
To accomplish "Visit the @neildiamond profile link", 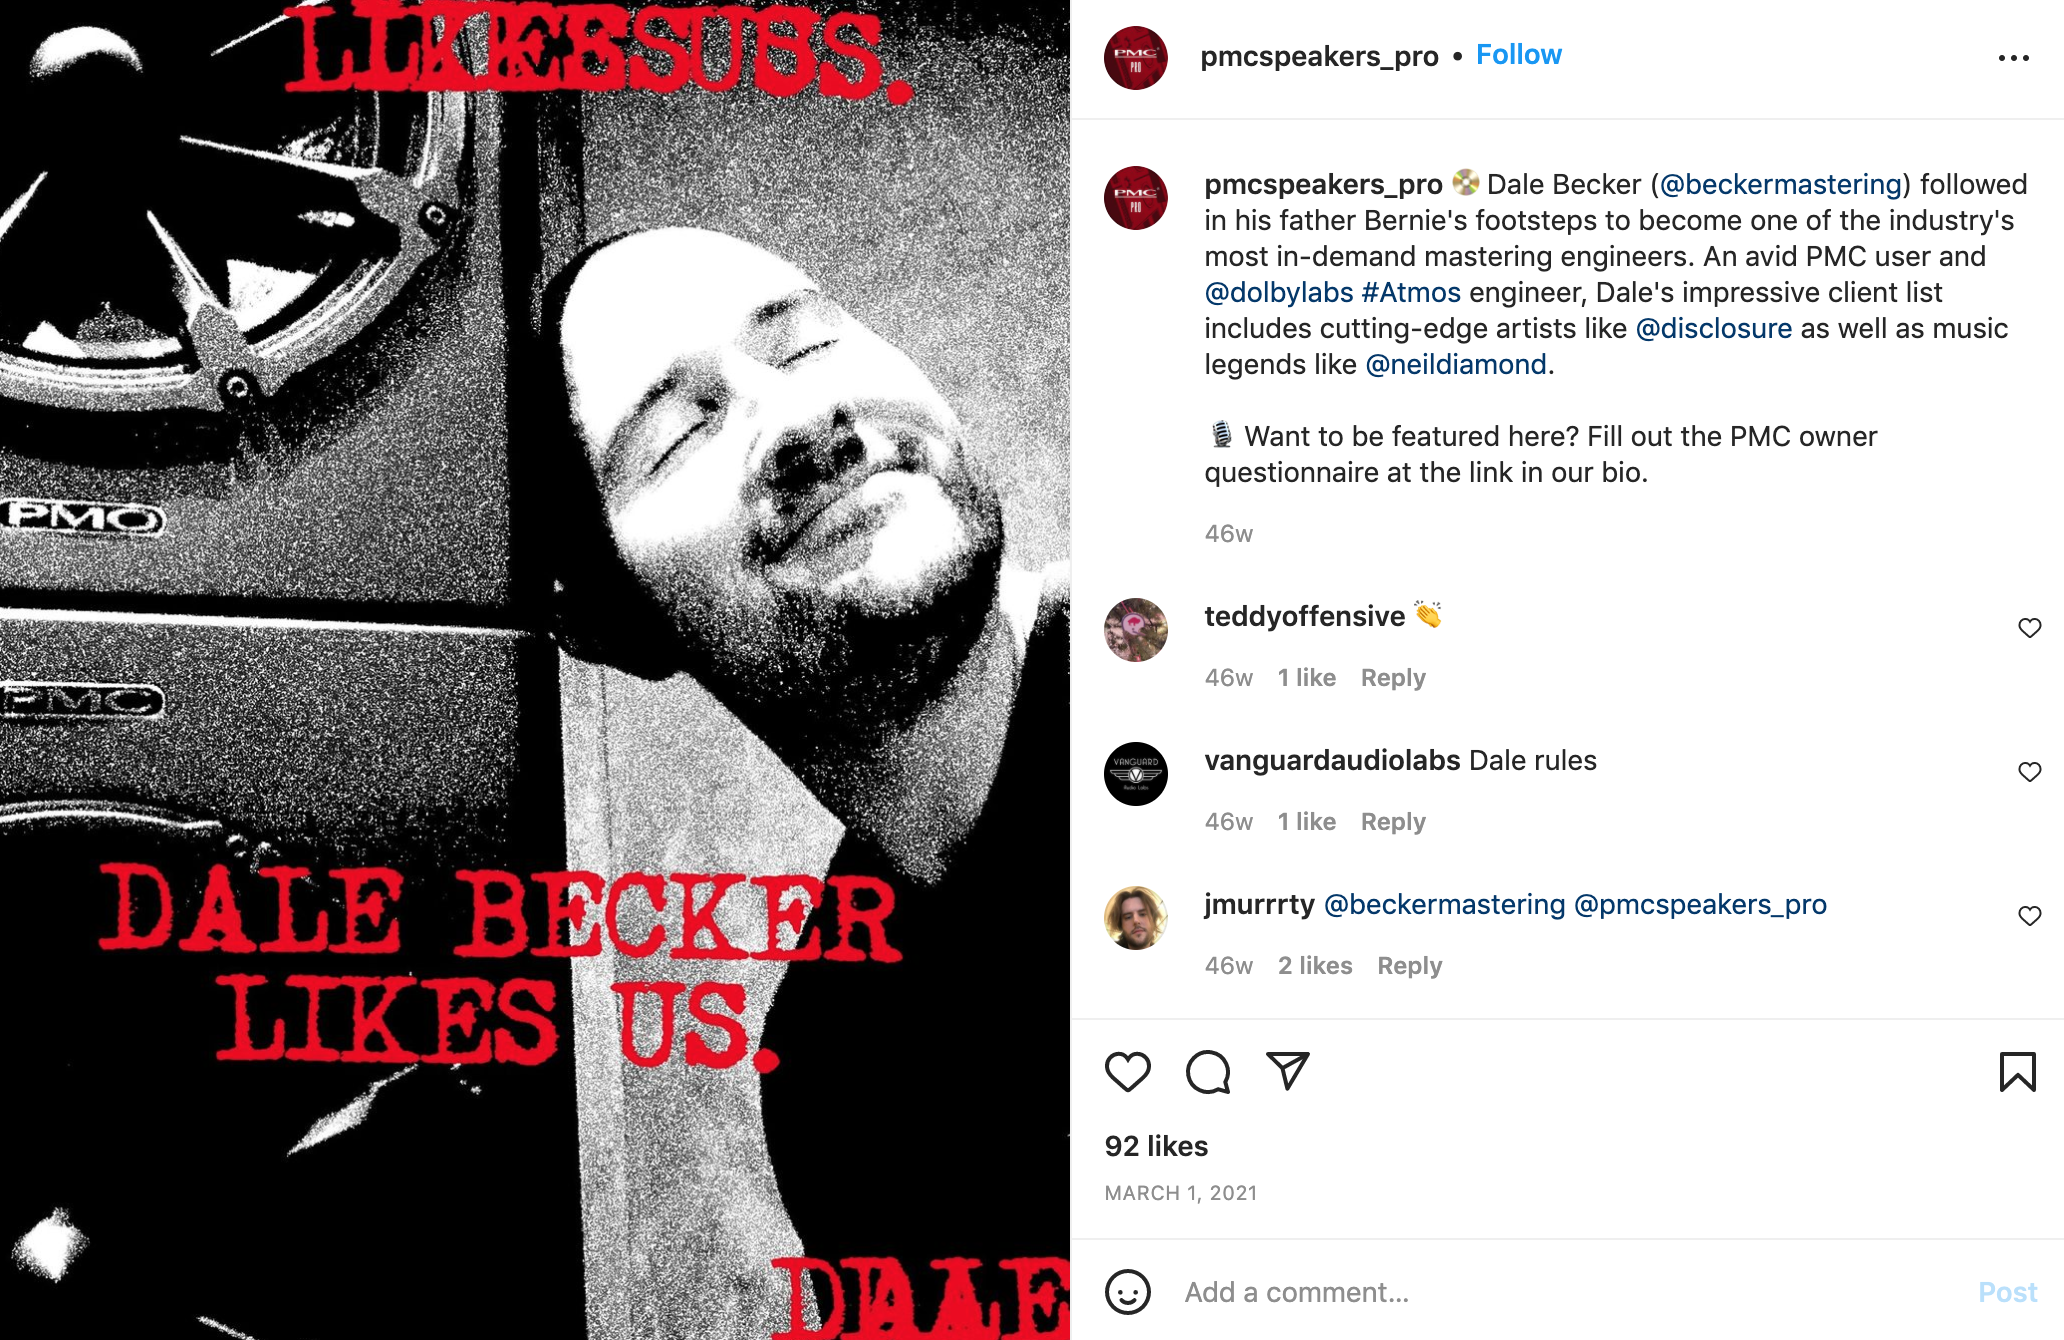I will [1456, 364].
